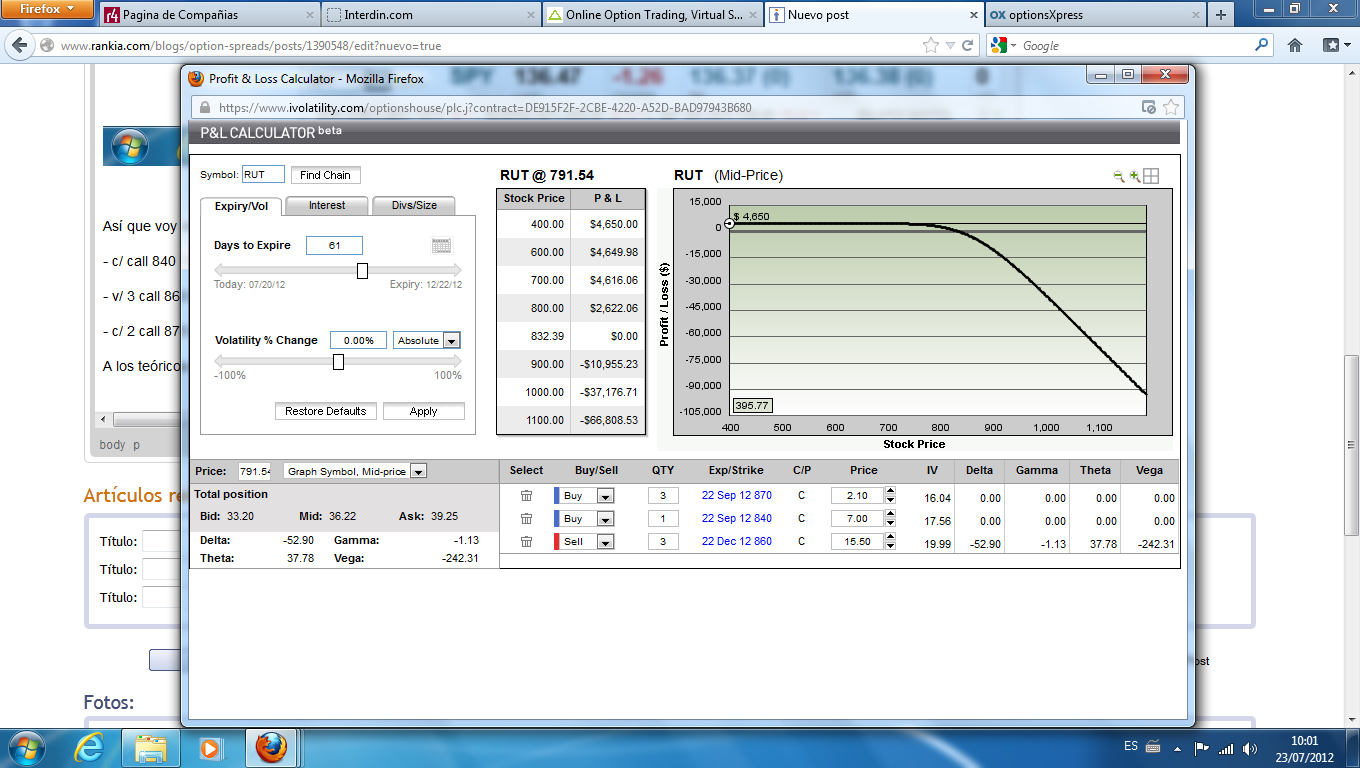Open Buy/Sell dropdown for the Dec 860 leg
Image resolution: width=1360 pixels, height=768 pixels.
[604, 542]
